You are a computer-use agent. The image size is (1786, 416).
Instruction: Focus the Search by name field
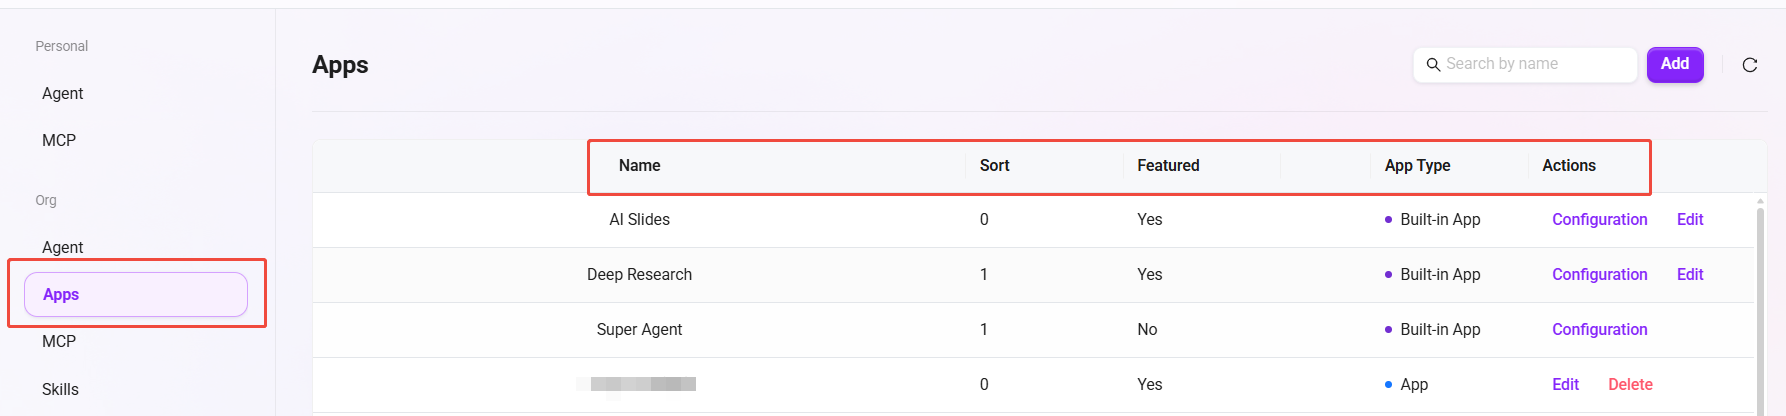click(1525, 65)
